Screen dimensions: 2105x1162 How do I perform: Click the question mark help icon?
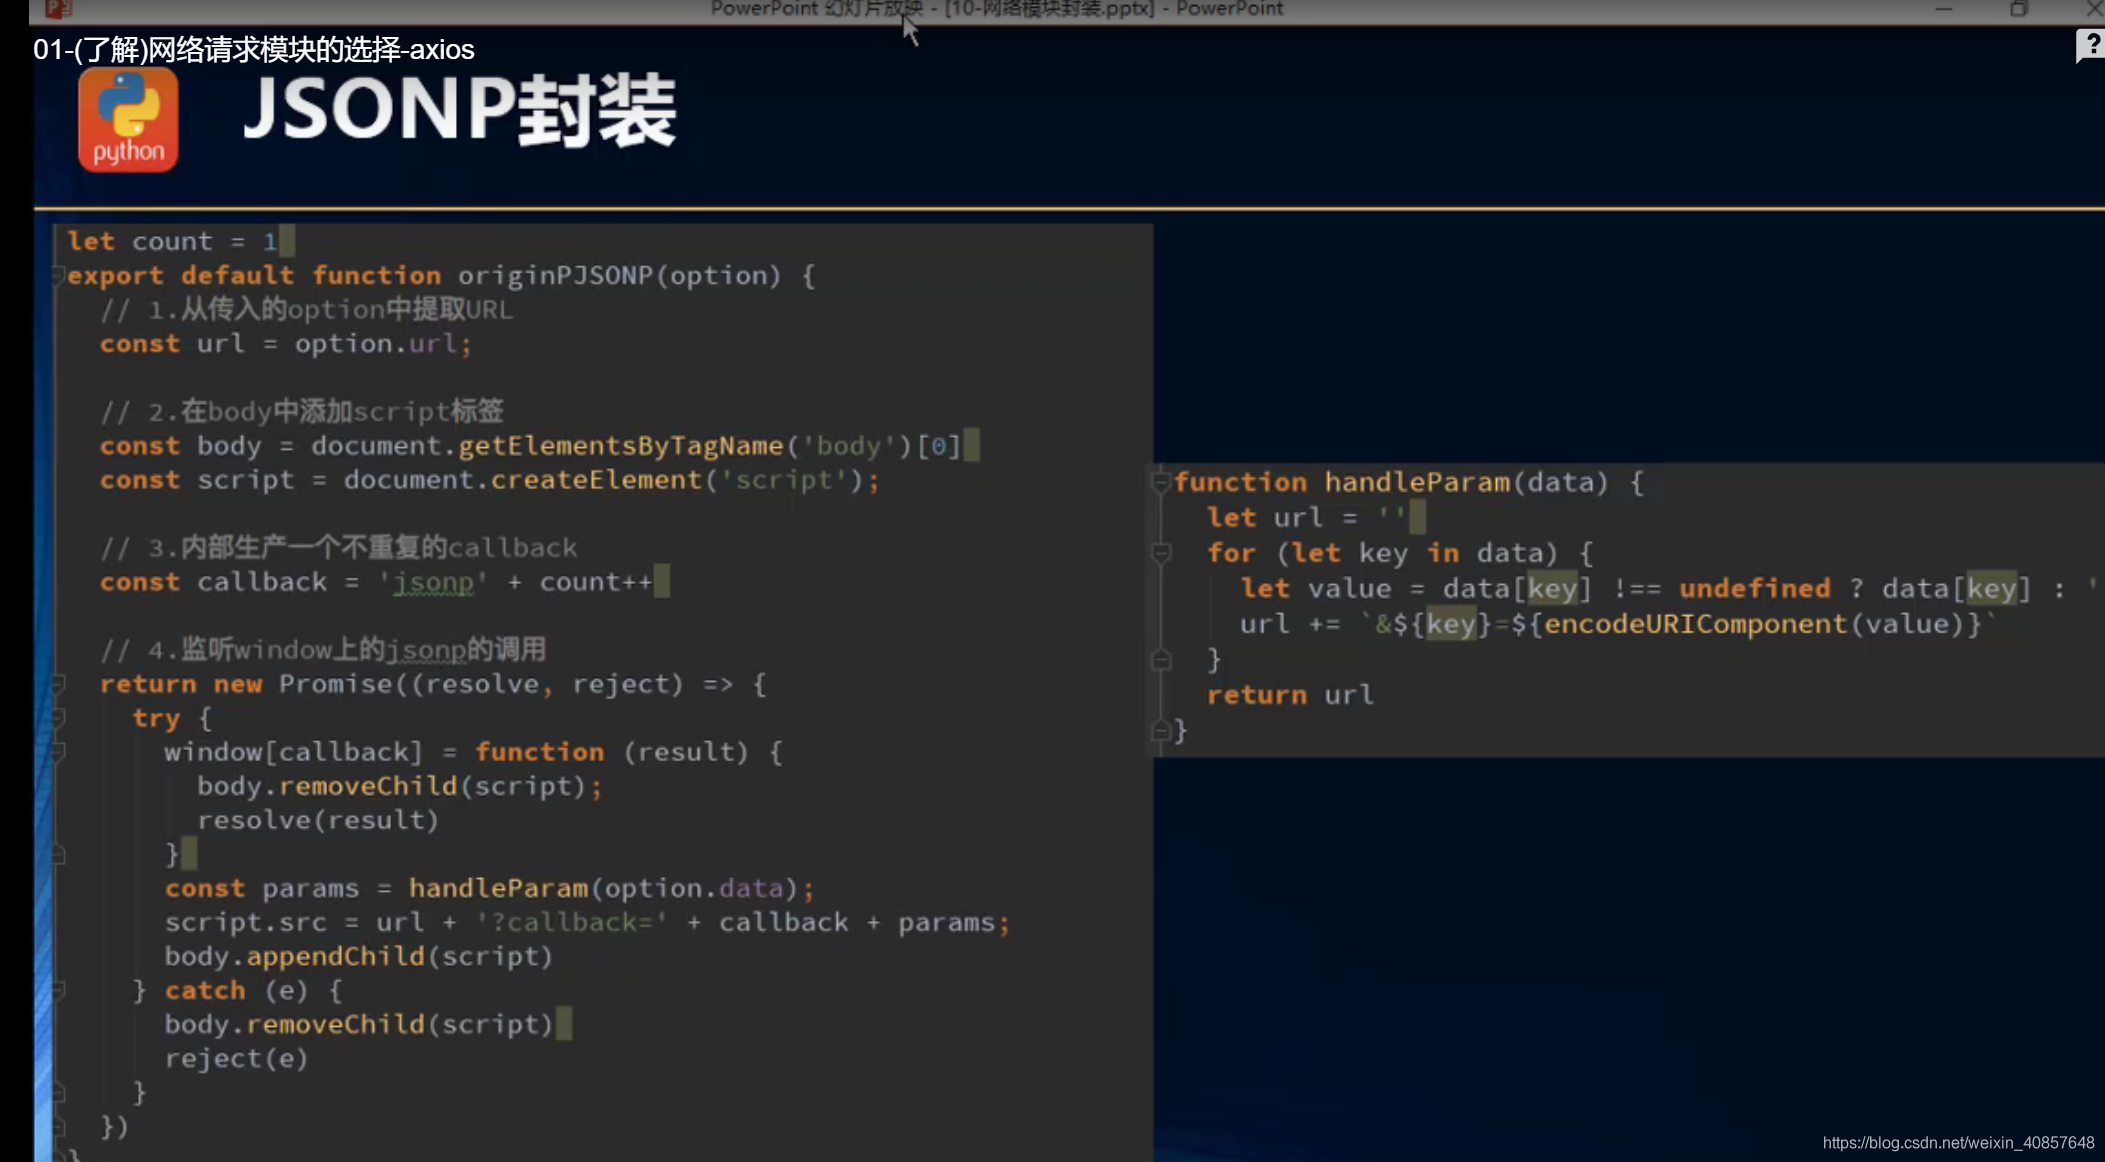pos(2089,46)
